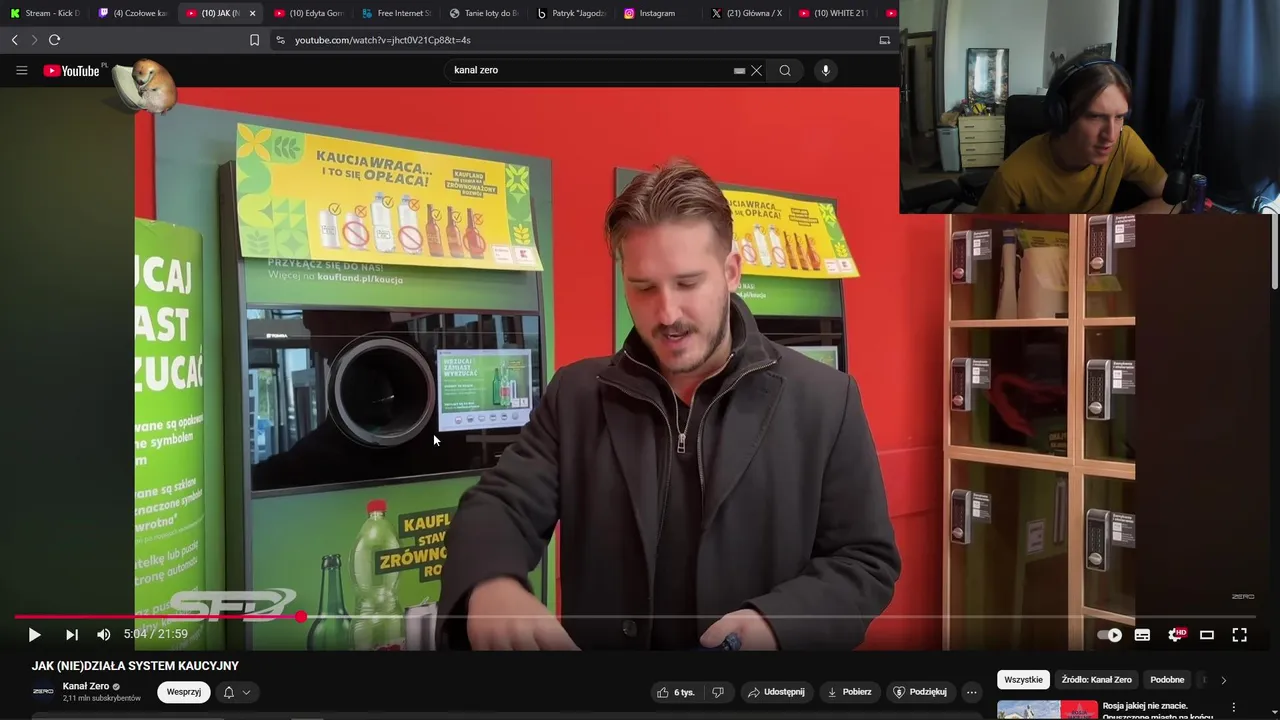
Task: Clear the YouTube search query
Action: pos(757,70)
